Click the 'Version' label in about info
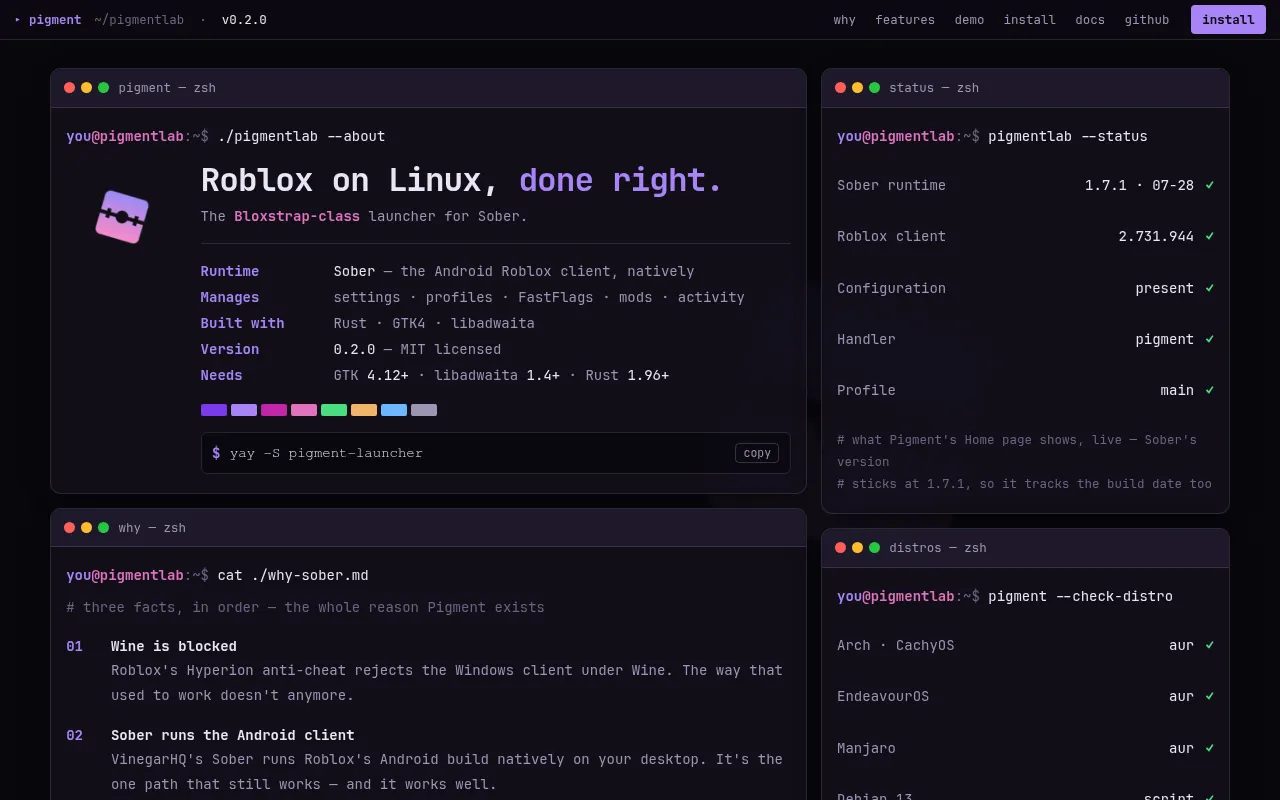 (x=230, y=350)
